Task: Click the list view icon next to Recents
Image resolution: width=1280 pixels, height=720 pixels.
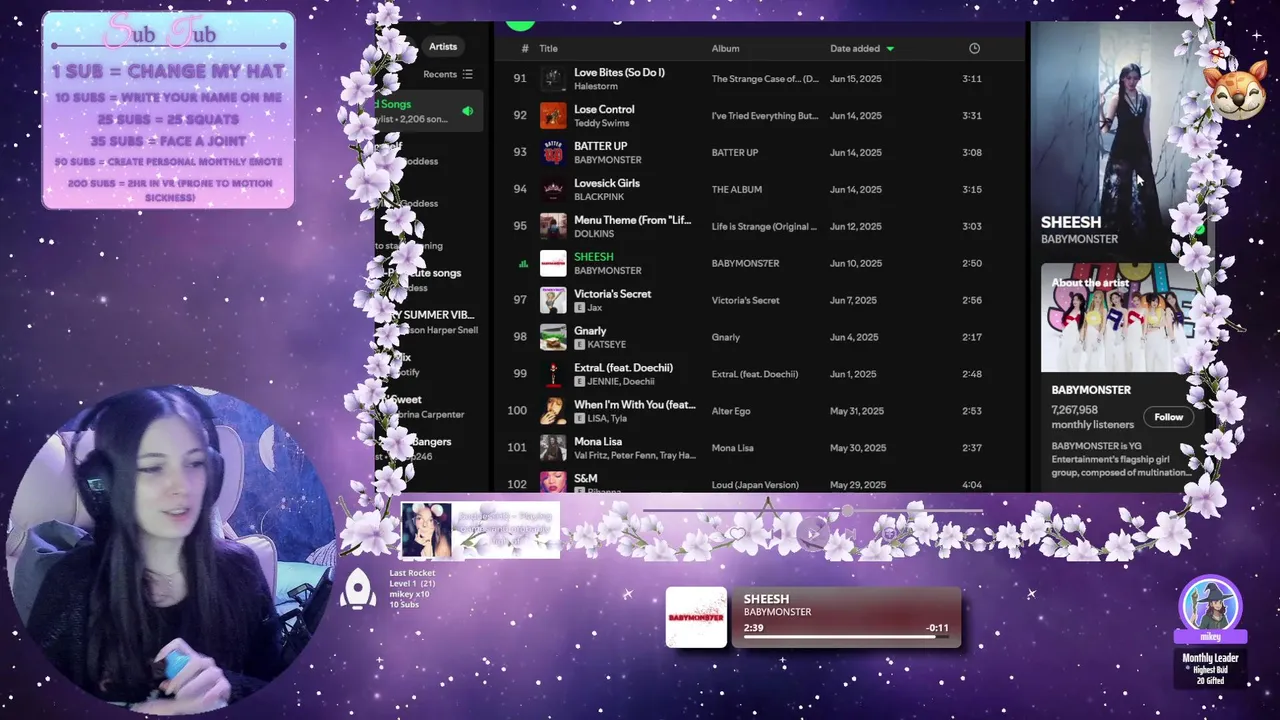Action: (x=467, y=74)
